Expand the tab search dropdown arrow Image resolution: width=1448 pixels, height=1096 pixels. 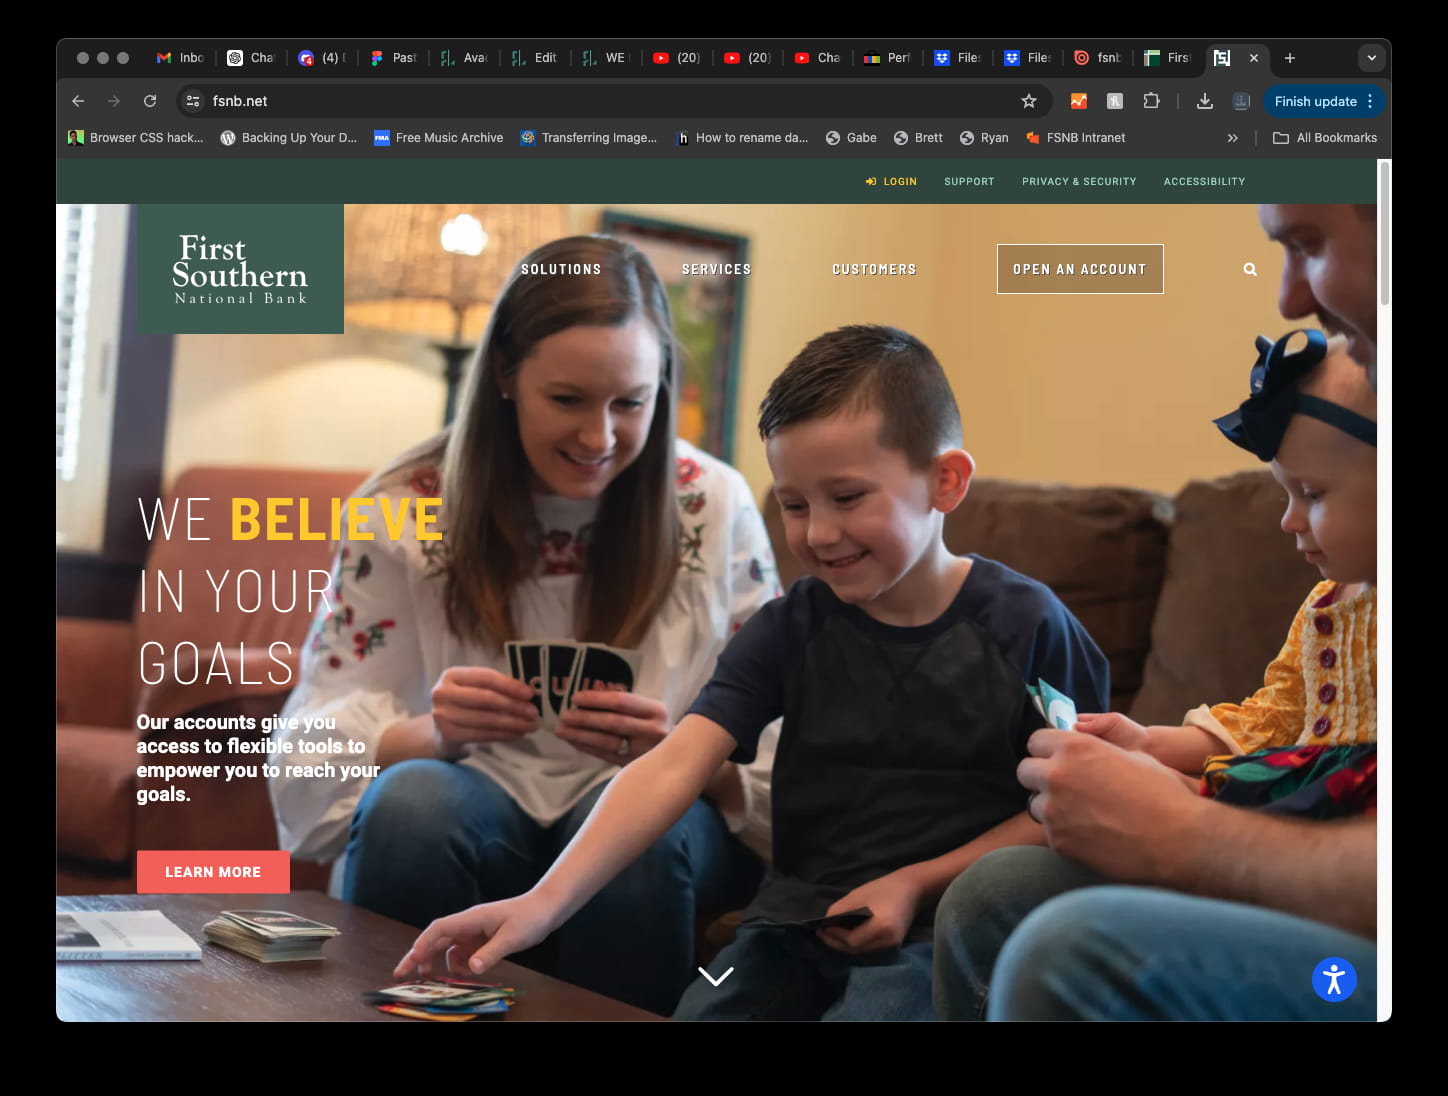(1371, 58)
